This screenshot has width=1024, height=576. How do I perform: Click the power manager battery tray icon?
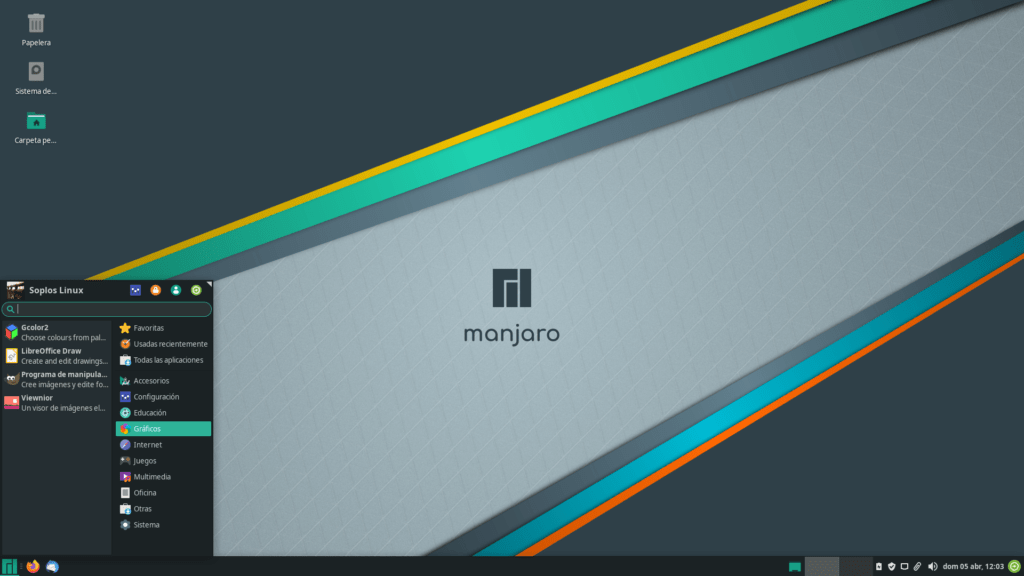[879, 567]
